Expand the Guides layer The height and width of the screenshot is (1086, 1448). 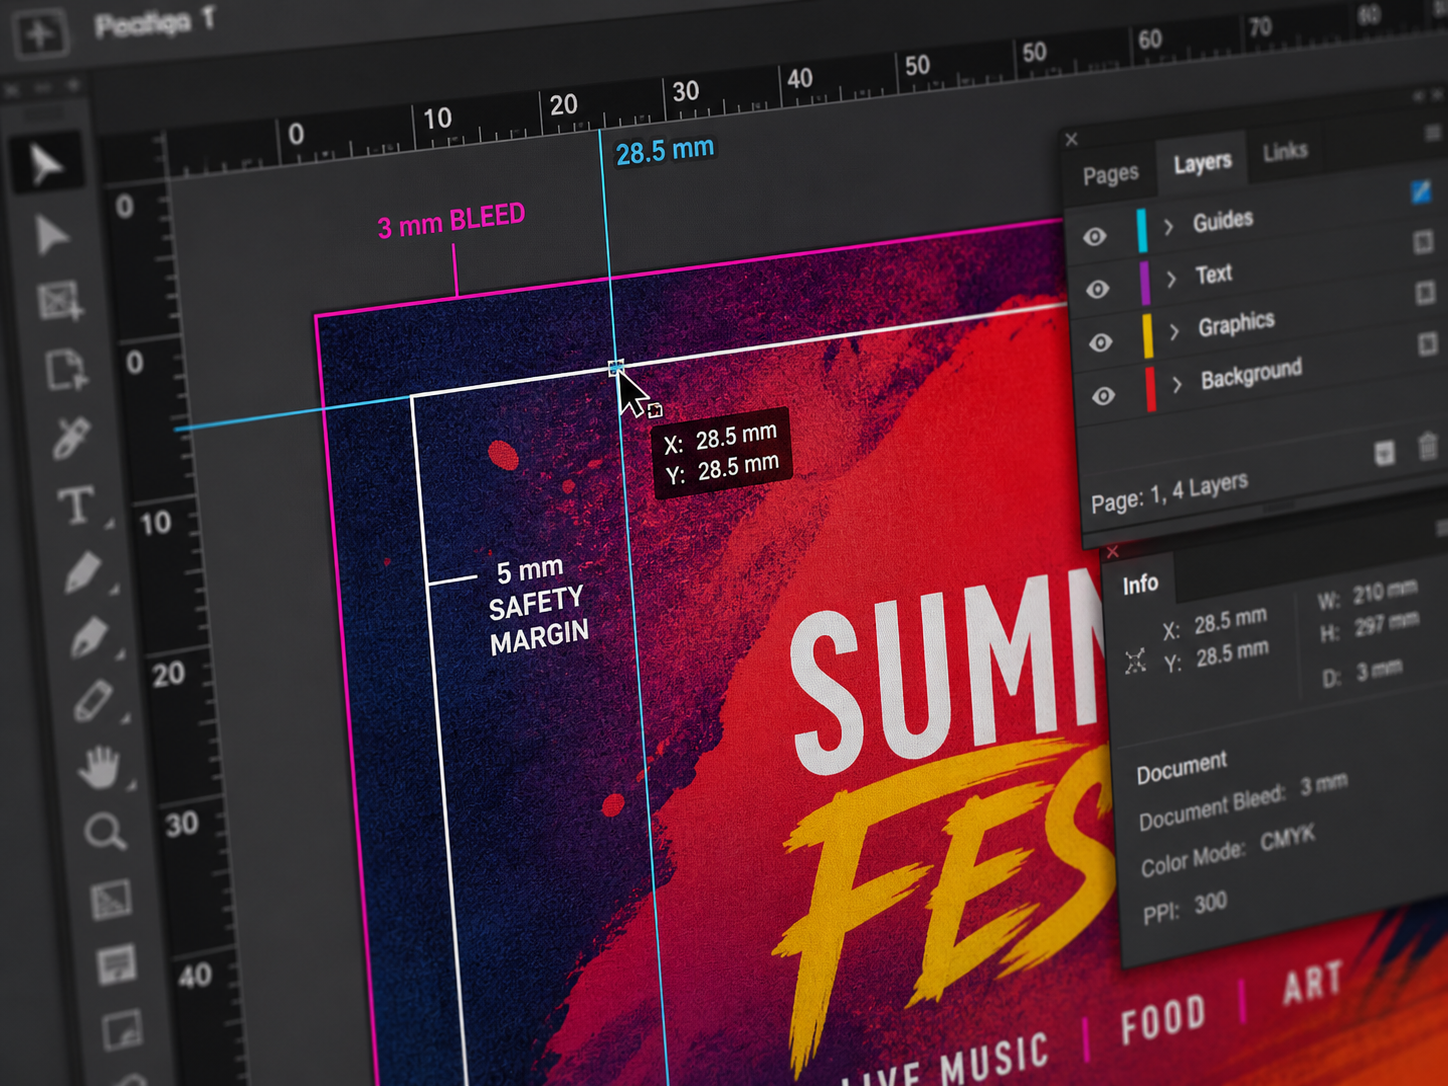tap(1168, 228)
